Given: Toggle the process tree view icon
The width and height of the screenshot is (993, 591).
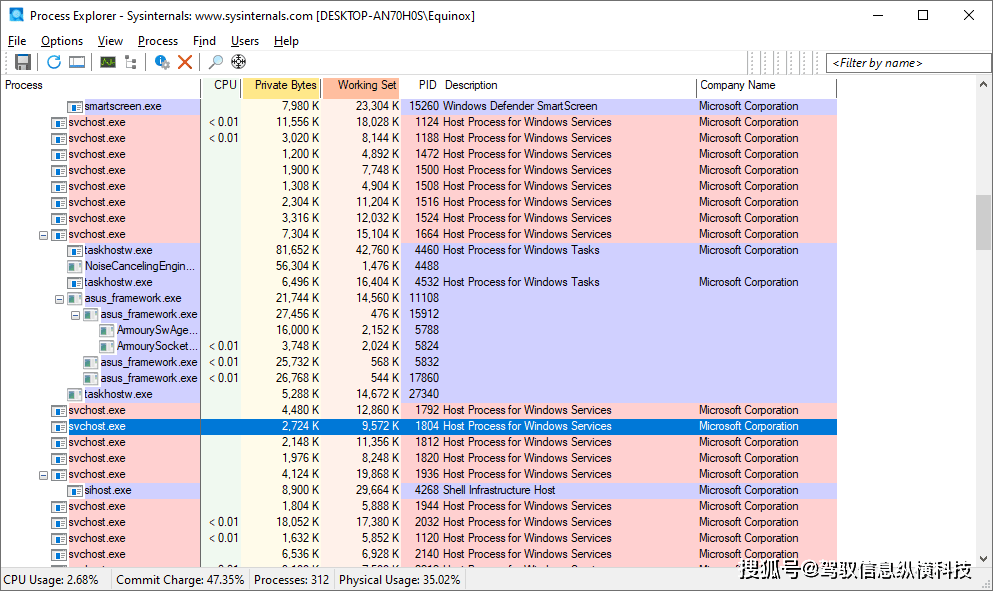Looking at the screenshot, I should [x=131, y=62].
